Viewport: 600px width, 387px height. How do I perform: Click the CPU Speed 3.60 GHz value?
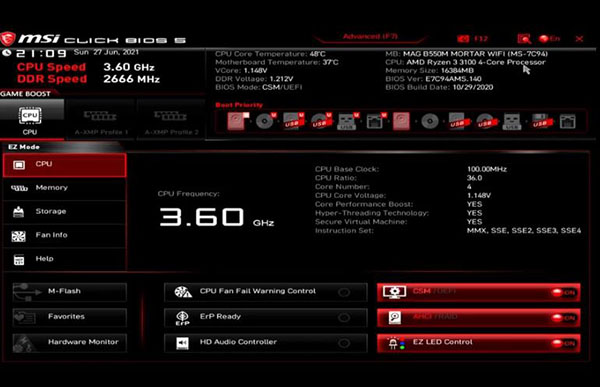129,67
